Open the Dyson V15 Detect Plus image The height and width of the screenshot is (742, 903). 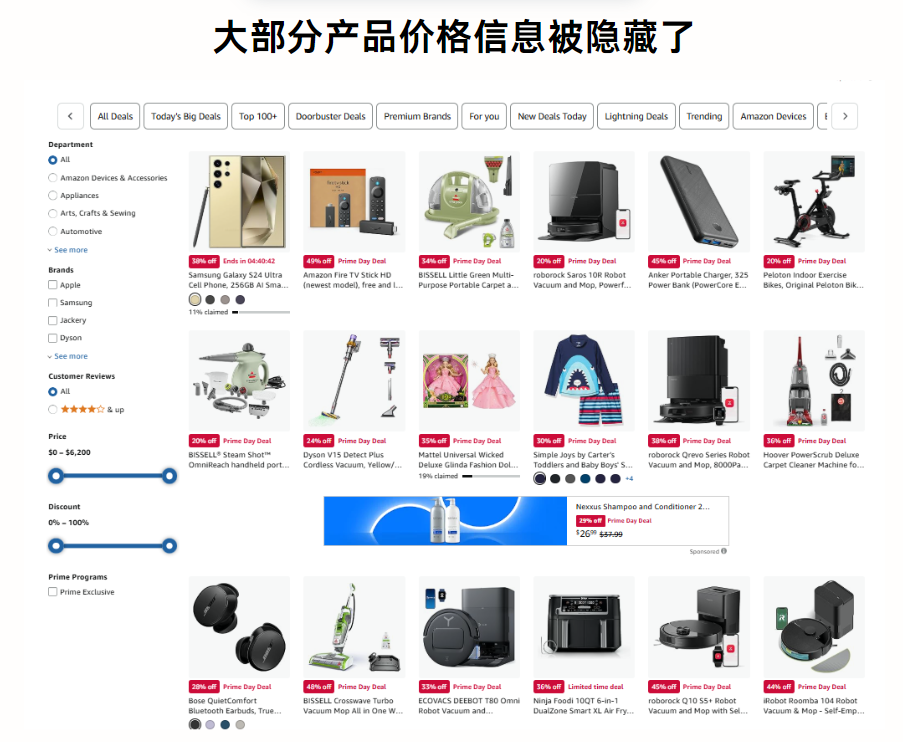tap(354, 381)
